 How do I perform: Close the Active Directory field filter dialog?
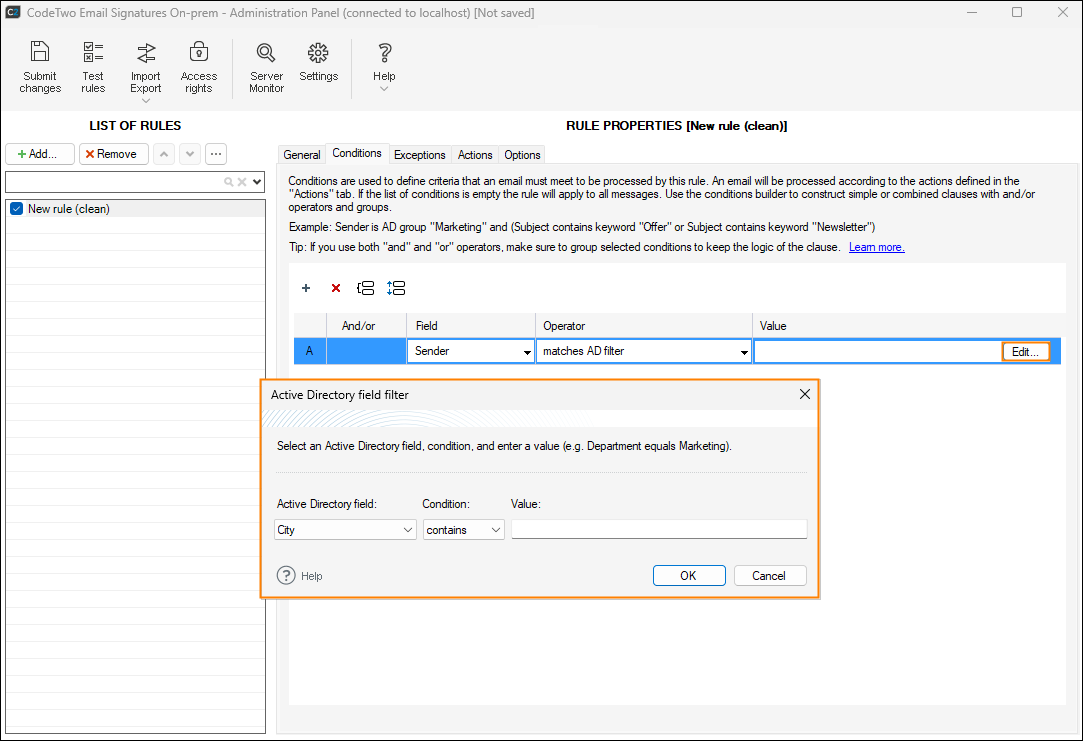(x=805, y=395)
